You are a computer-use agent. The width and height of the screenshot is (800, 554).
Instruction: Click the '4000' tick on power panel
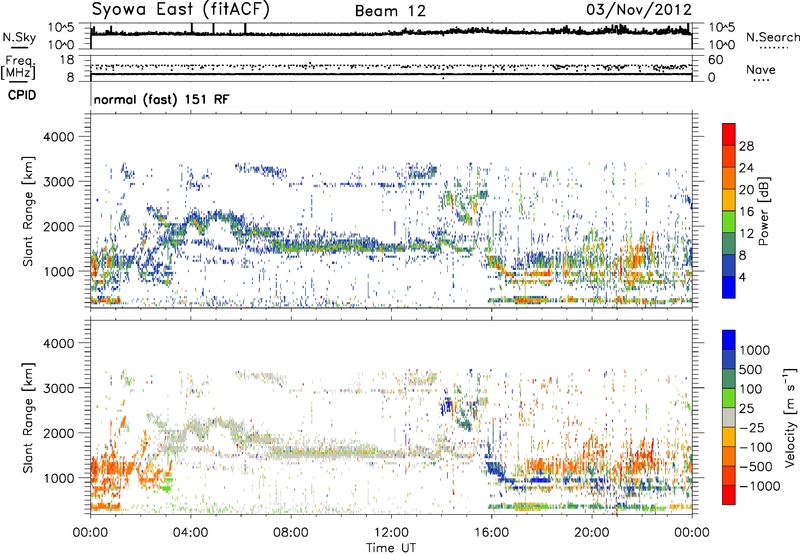tap(59, 137)
